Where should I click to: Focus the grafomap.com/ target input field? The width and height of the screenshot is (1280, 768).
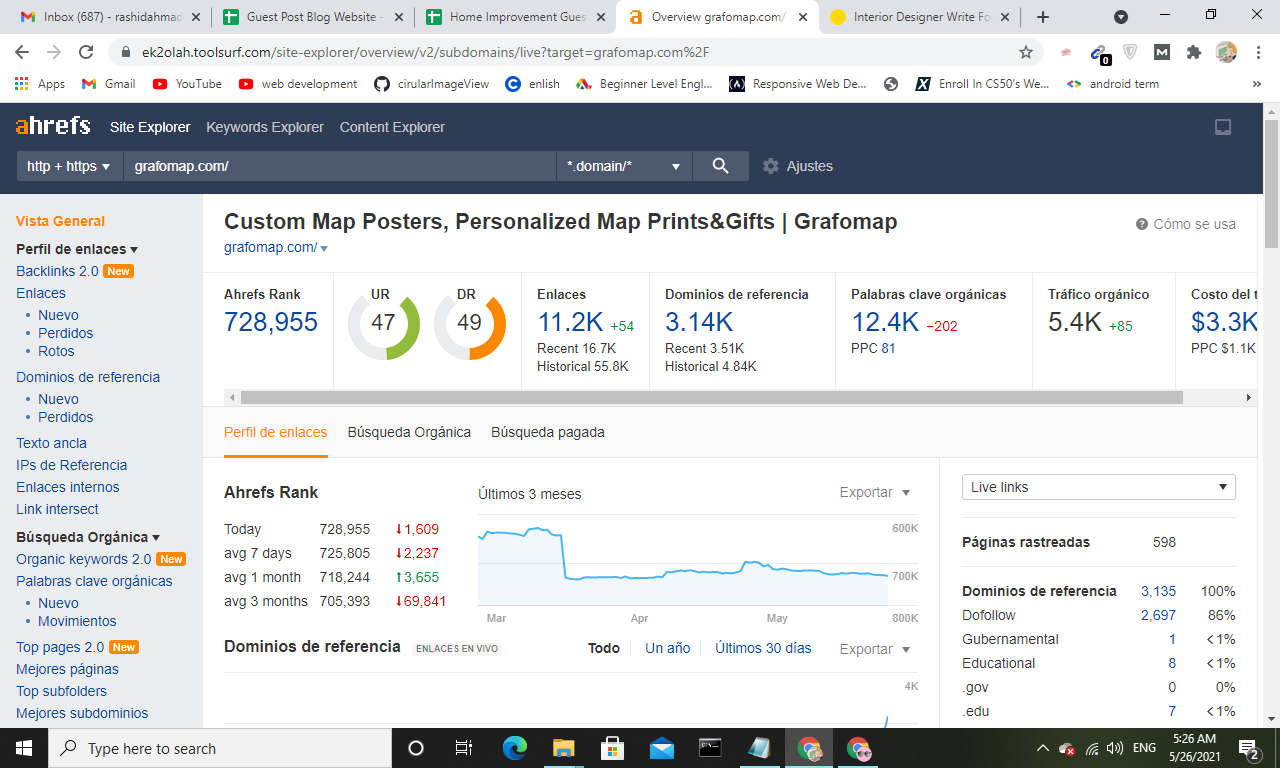(340, 166)
